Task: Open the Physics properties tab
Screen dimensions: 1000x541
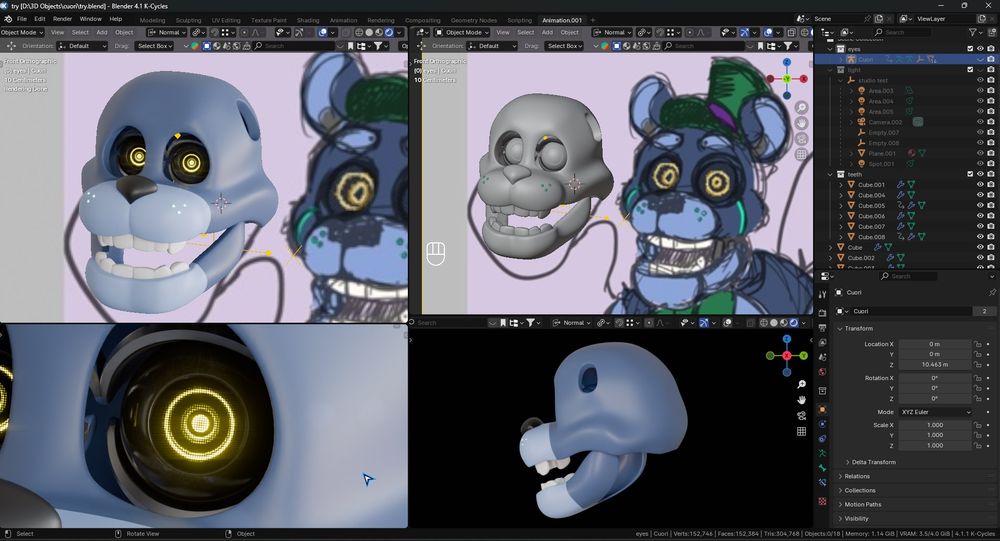Action: coord(823,424)
